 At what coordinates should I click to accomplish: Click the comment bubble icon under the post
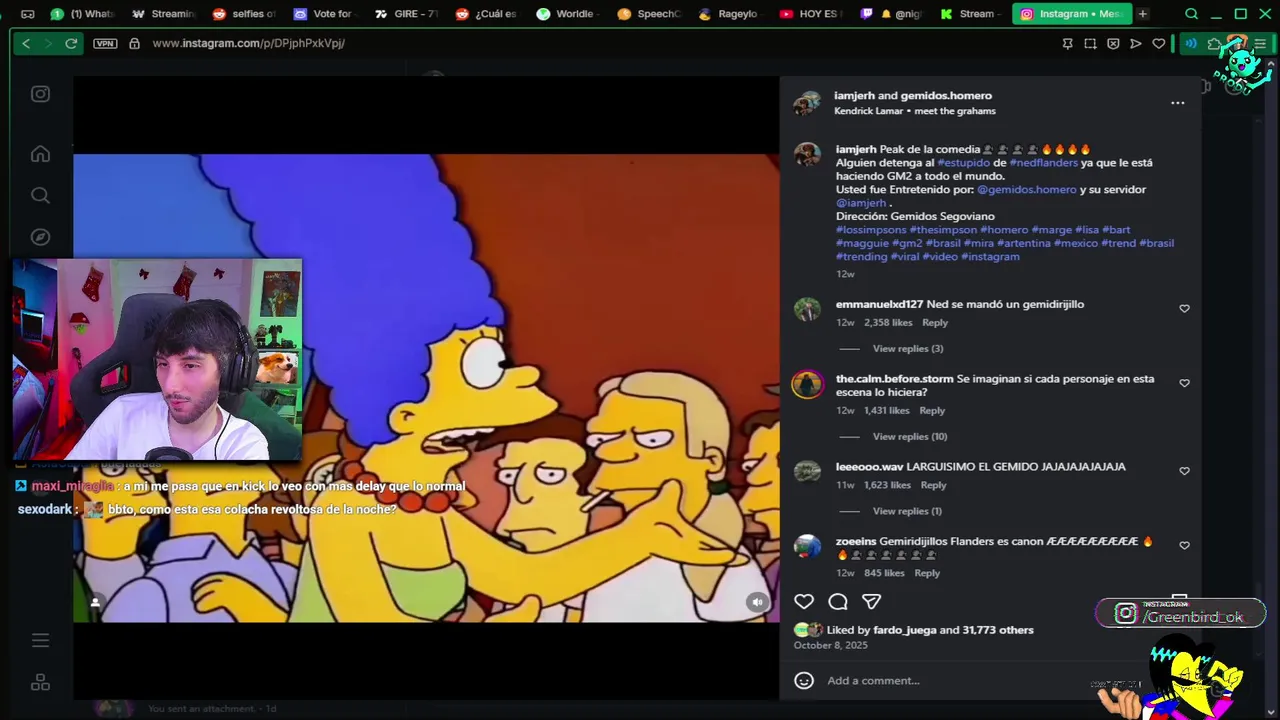pyautogui.click(x=838, y=601)
